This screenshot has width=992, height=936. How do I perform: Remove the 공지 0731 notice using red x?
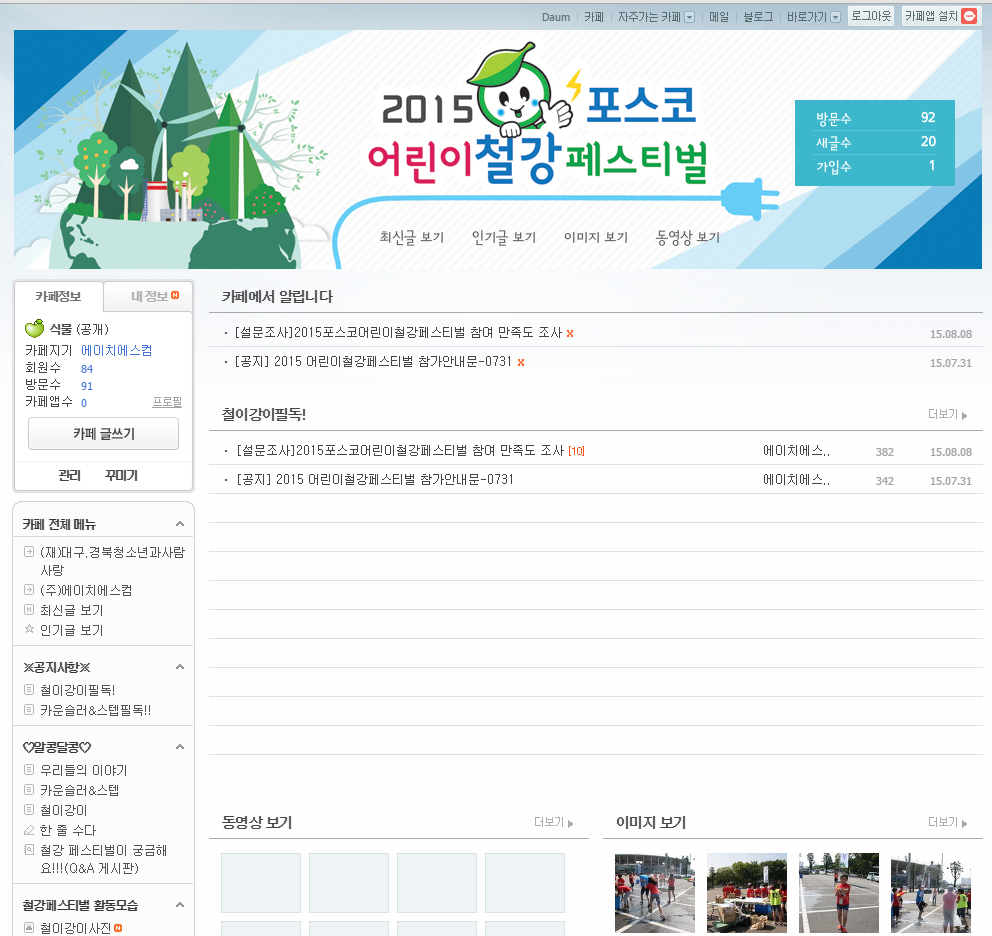(x=521, y=363)
